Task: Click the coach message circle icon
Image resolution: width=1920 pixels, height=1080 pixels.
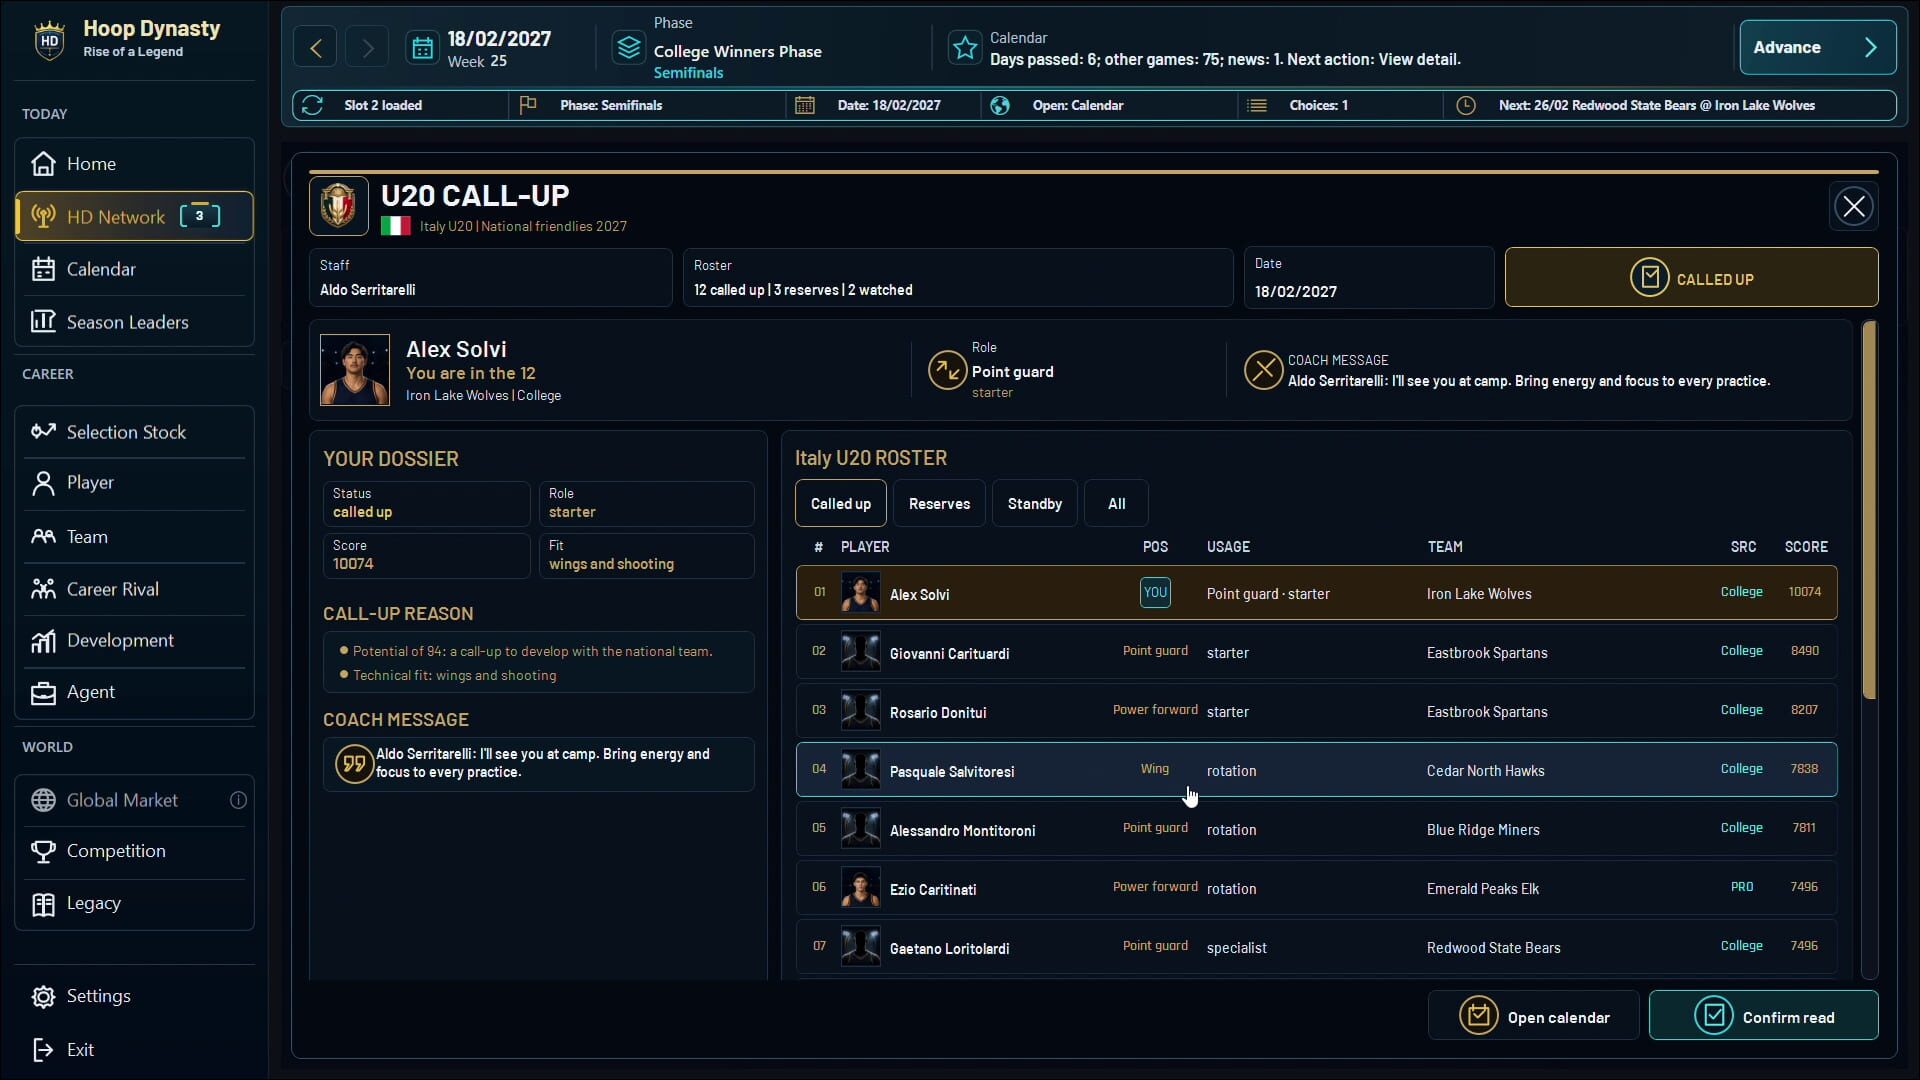Action: 1263,370
